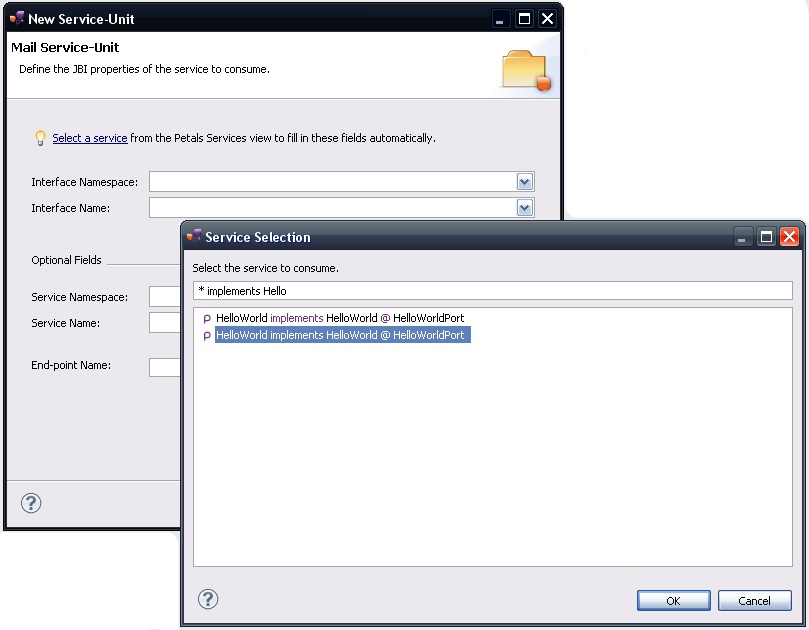The image size is (809, 630).
Task: Expand the Interface Namespace dropdown arrow
Action: click(x=524, y=181)
